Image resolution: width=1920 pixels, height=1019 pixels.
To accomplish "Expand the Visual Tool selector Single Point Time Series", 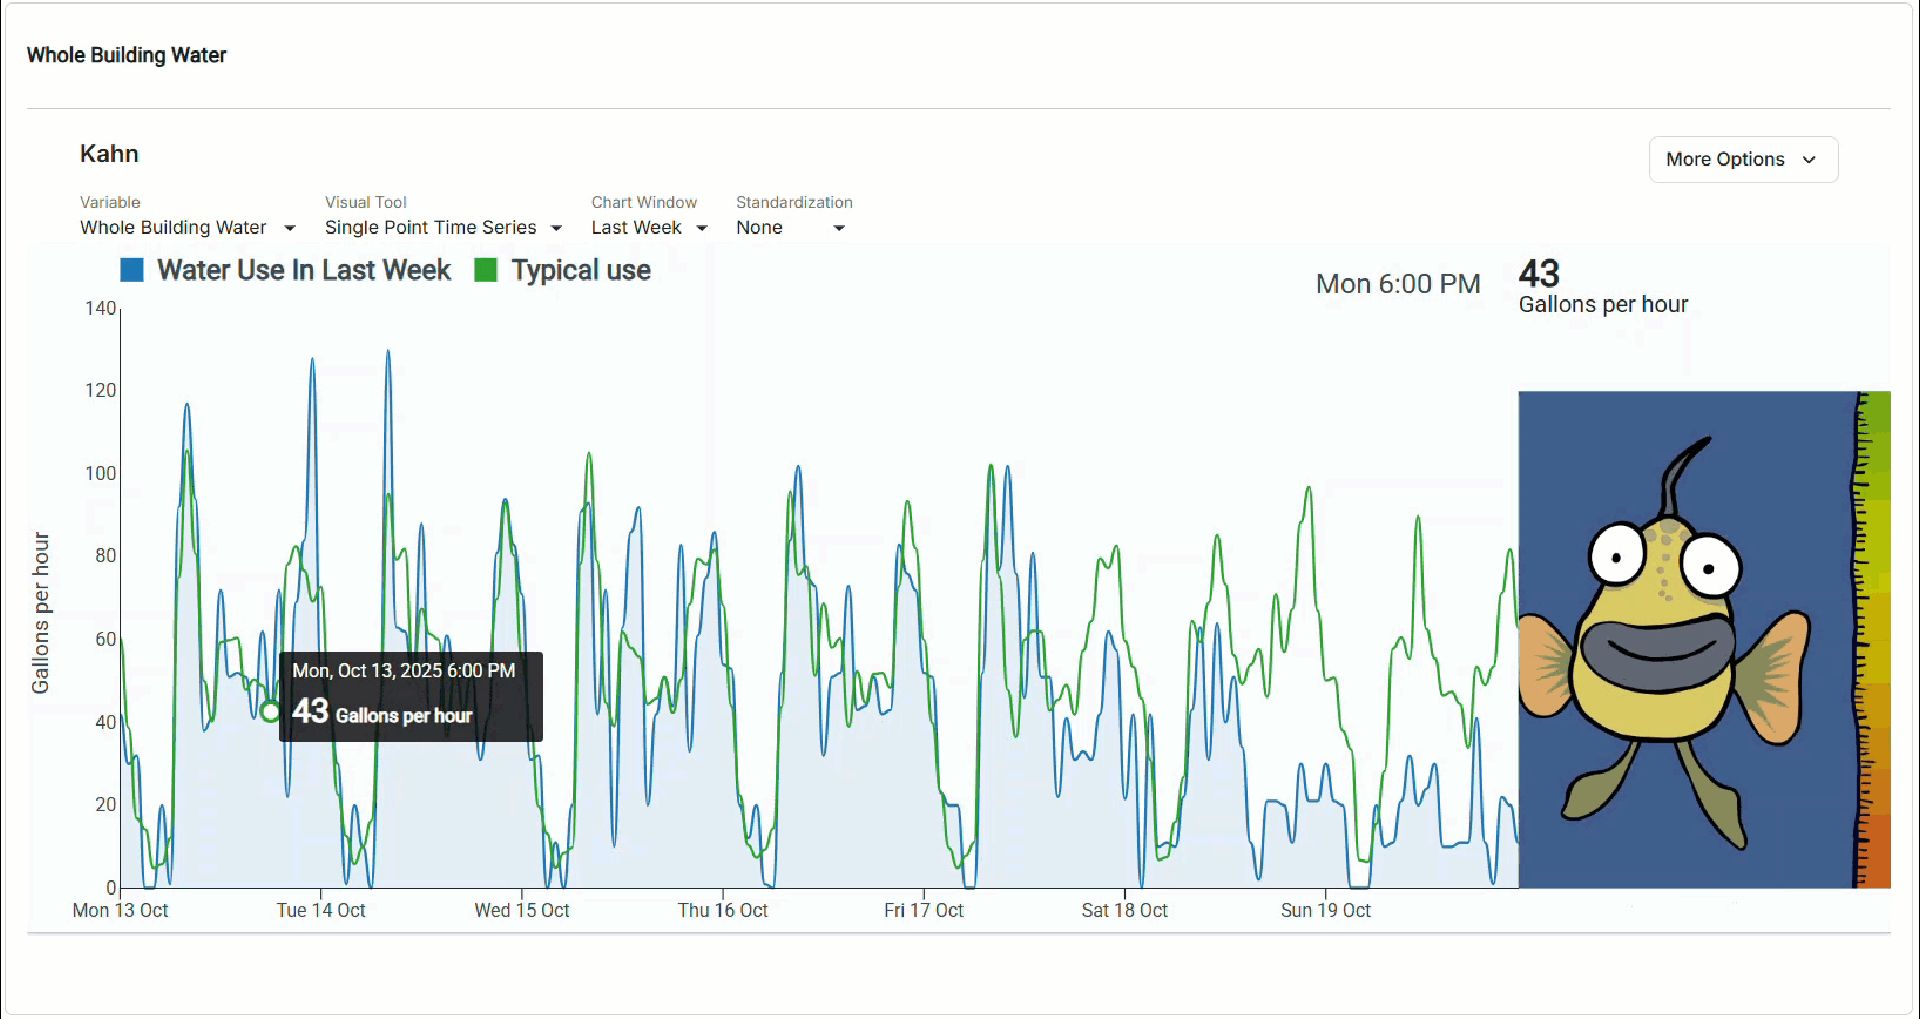I will (443, 228).
